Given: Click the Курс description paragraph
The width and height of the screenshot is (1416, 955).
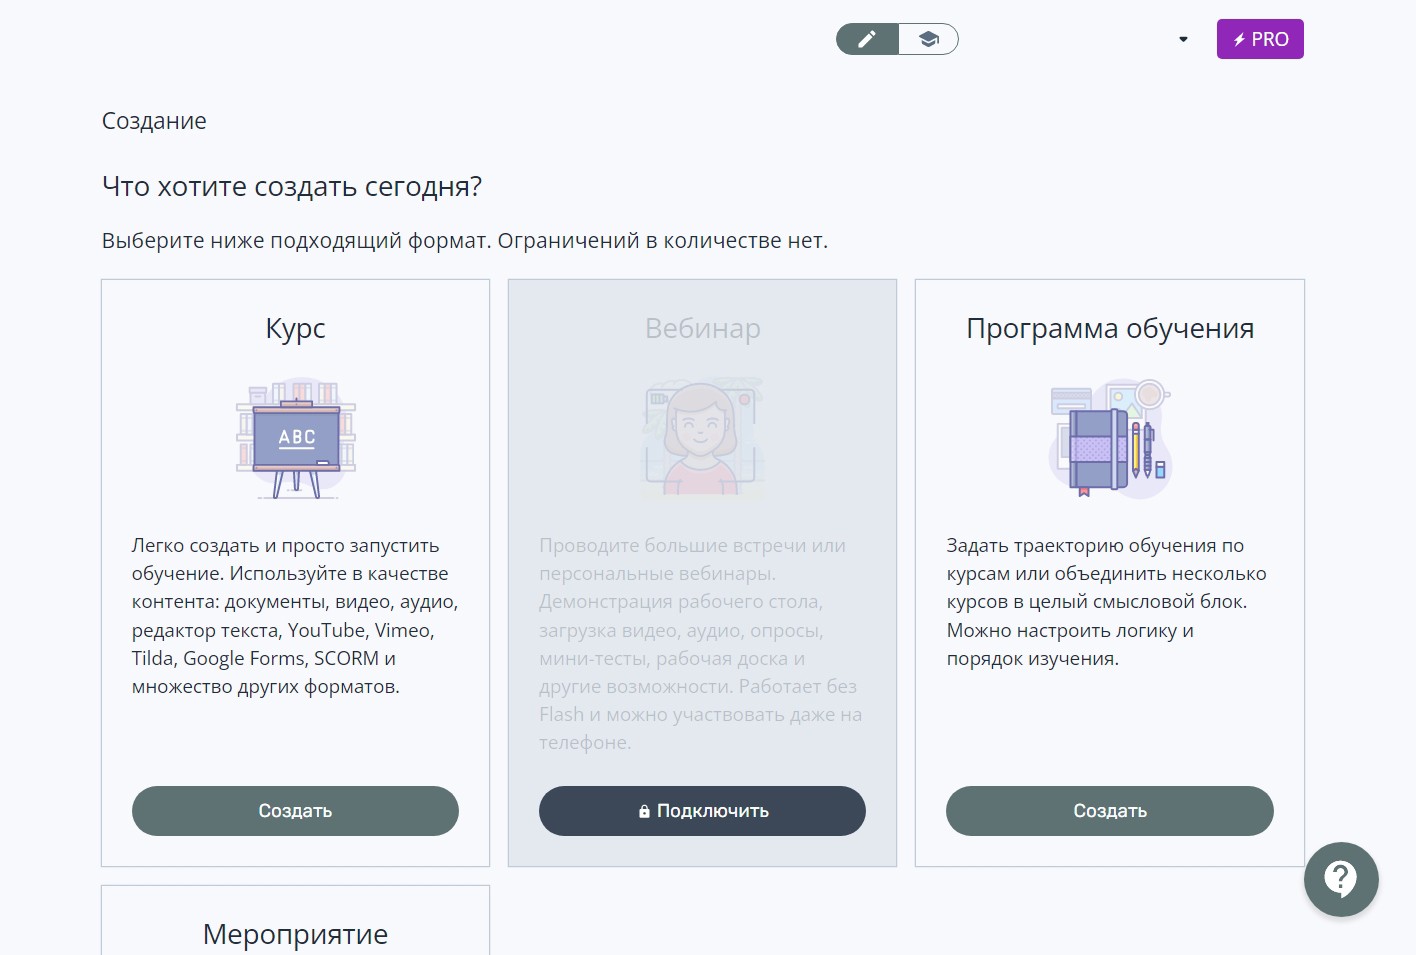Looking at the screenshot, I should click(295, 616).
